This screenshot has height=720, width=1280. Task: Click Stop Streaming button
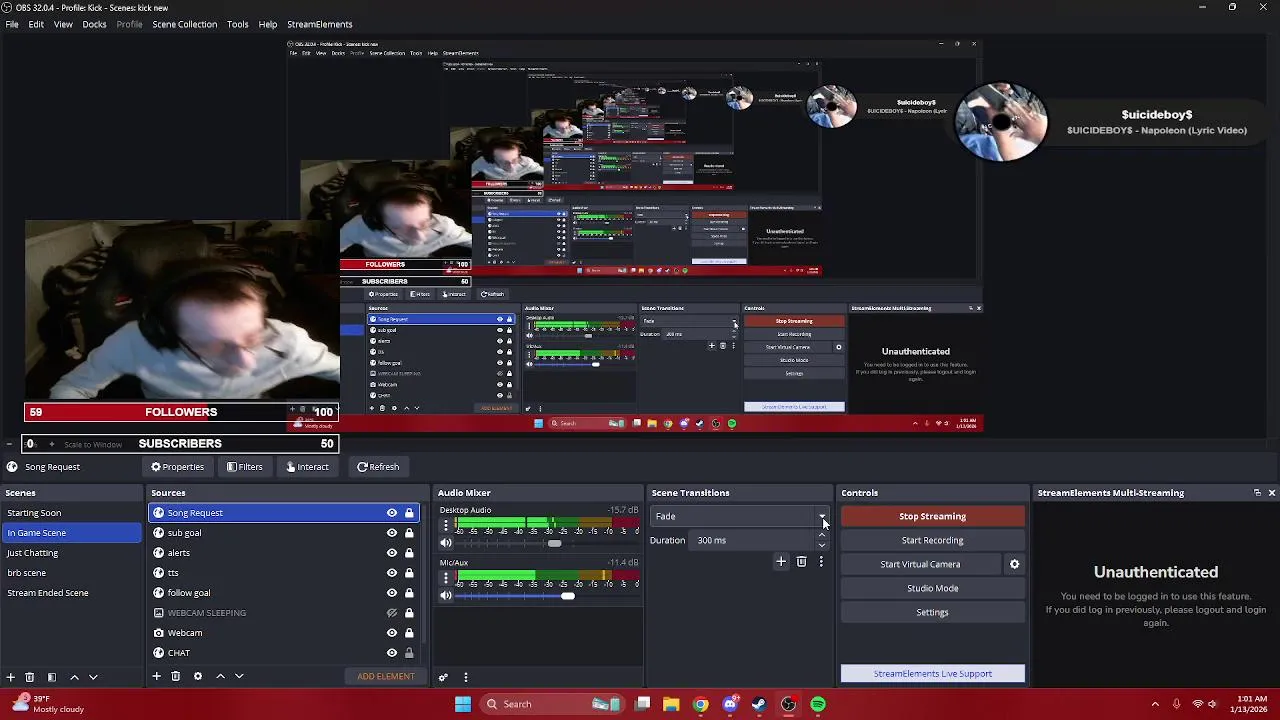932,517
